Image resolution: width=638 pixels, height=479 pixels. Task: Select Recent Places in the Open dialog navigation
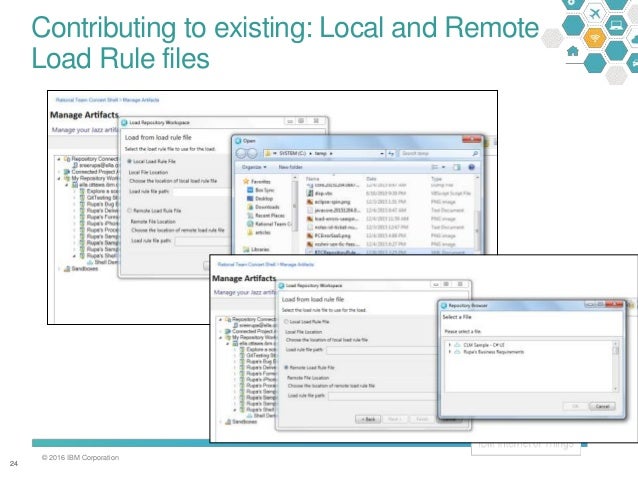tap(266, 215)
